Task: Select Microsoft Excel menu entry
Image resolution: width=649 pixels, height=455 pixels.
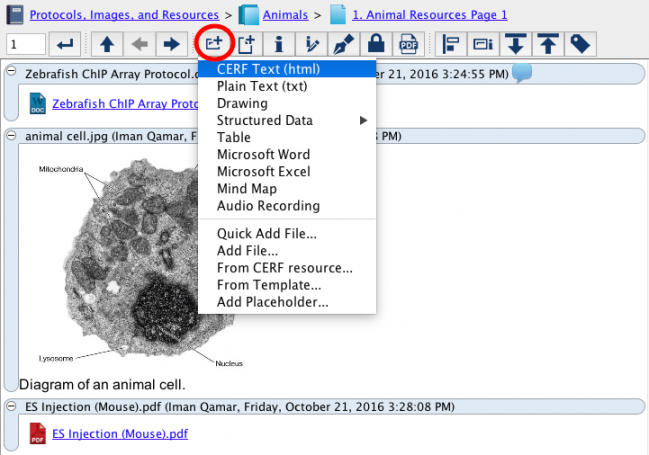Action: (287, 171)
